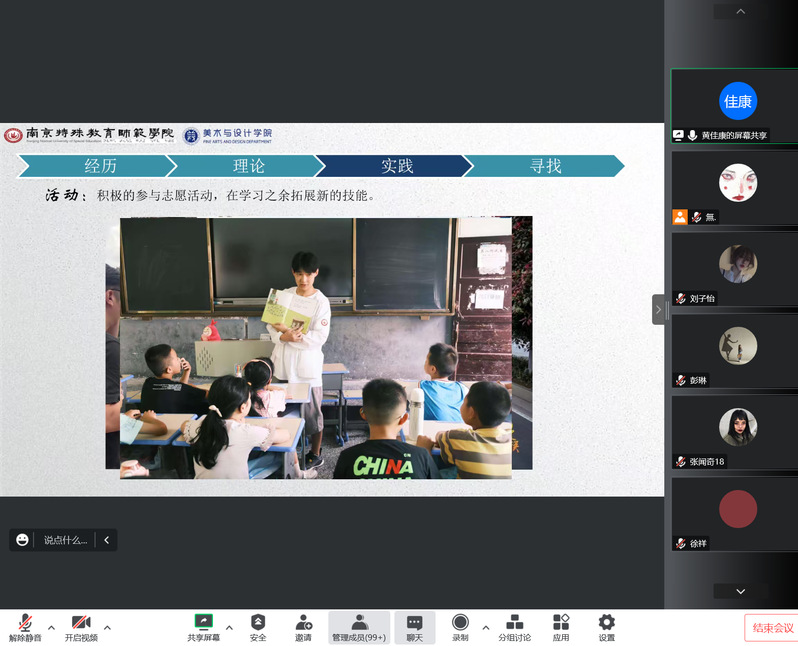Open the 聊天 chat panel
The width and height of the screenshot is (798, 646).
coord(414,626)
